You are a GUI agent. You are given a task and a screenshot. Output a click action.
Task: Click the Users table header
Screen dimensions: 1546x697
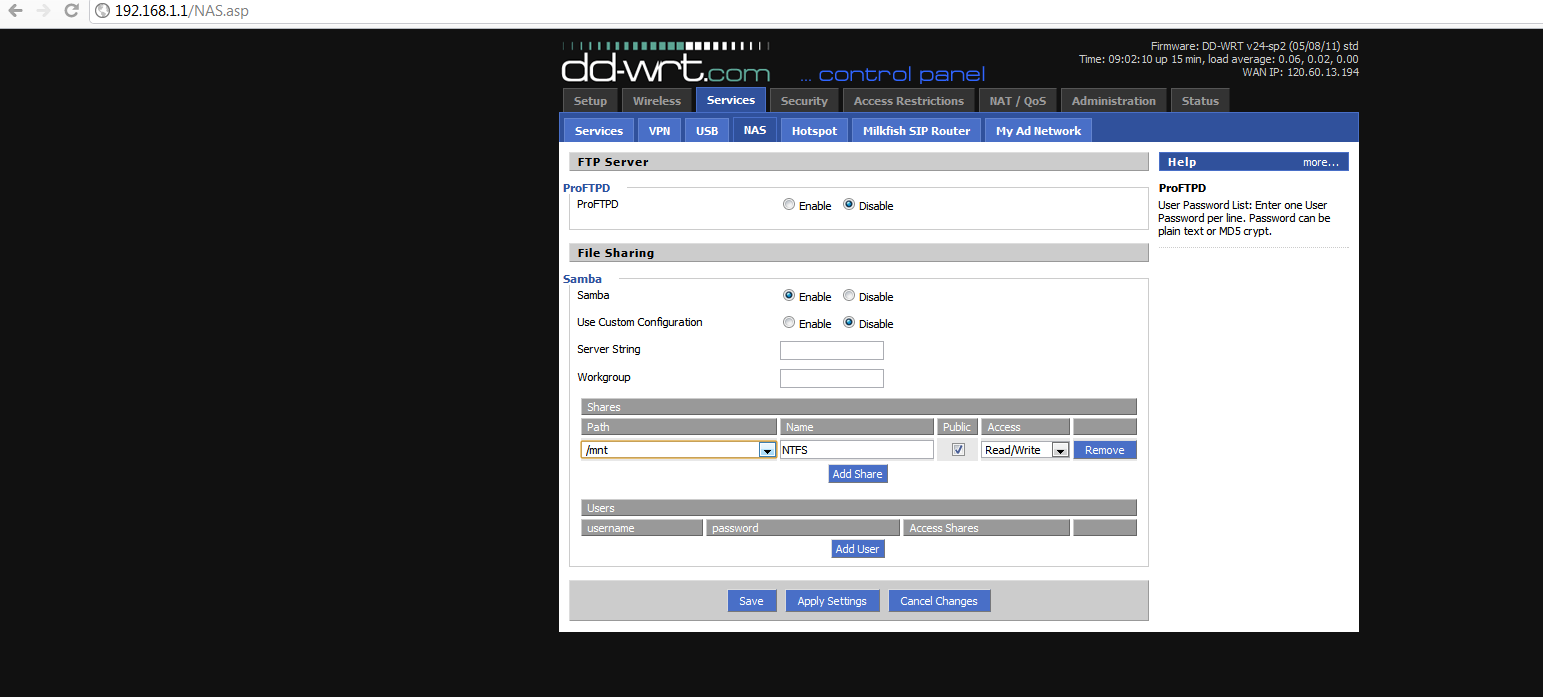coord(859,508)
